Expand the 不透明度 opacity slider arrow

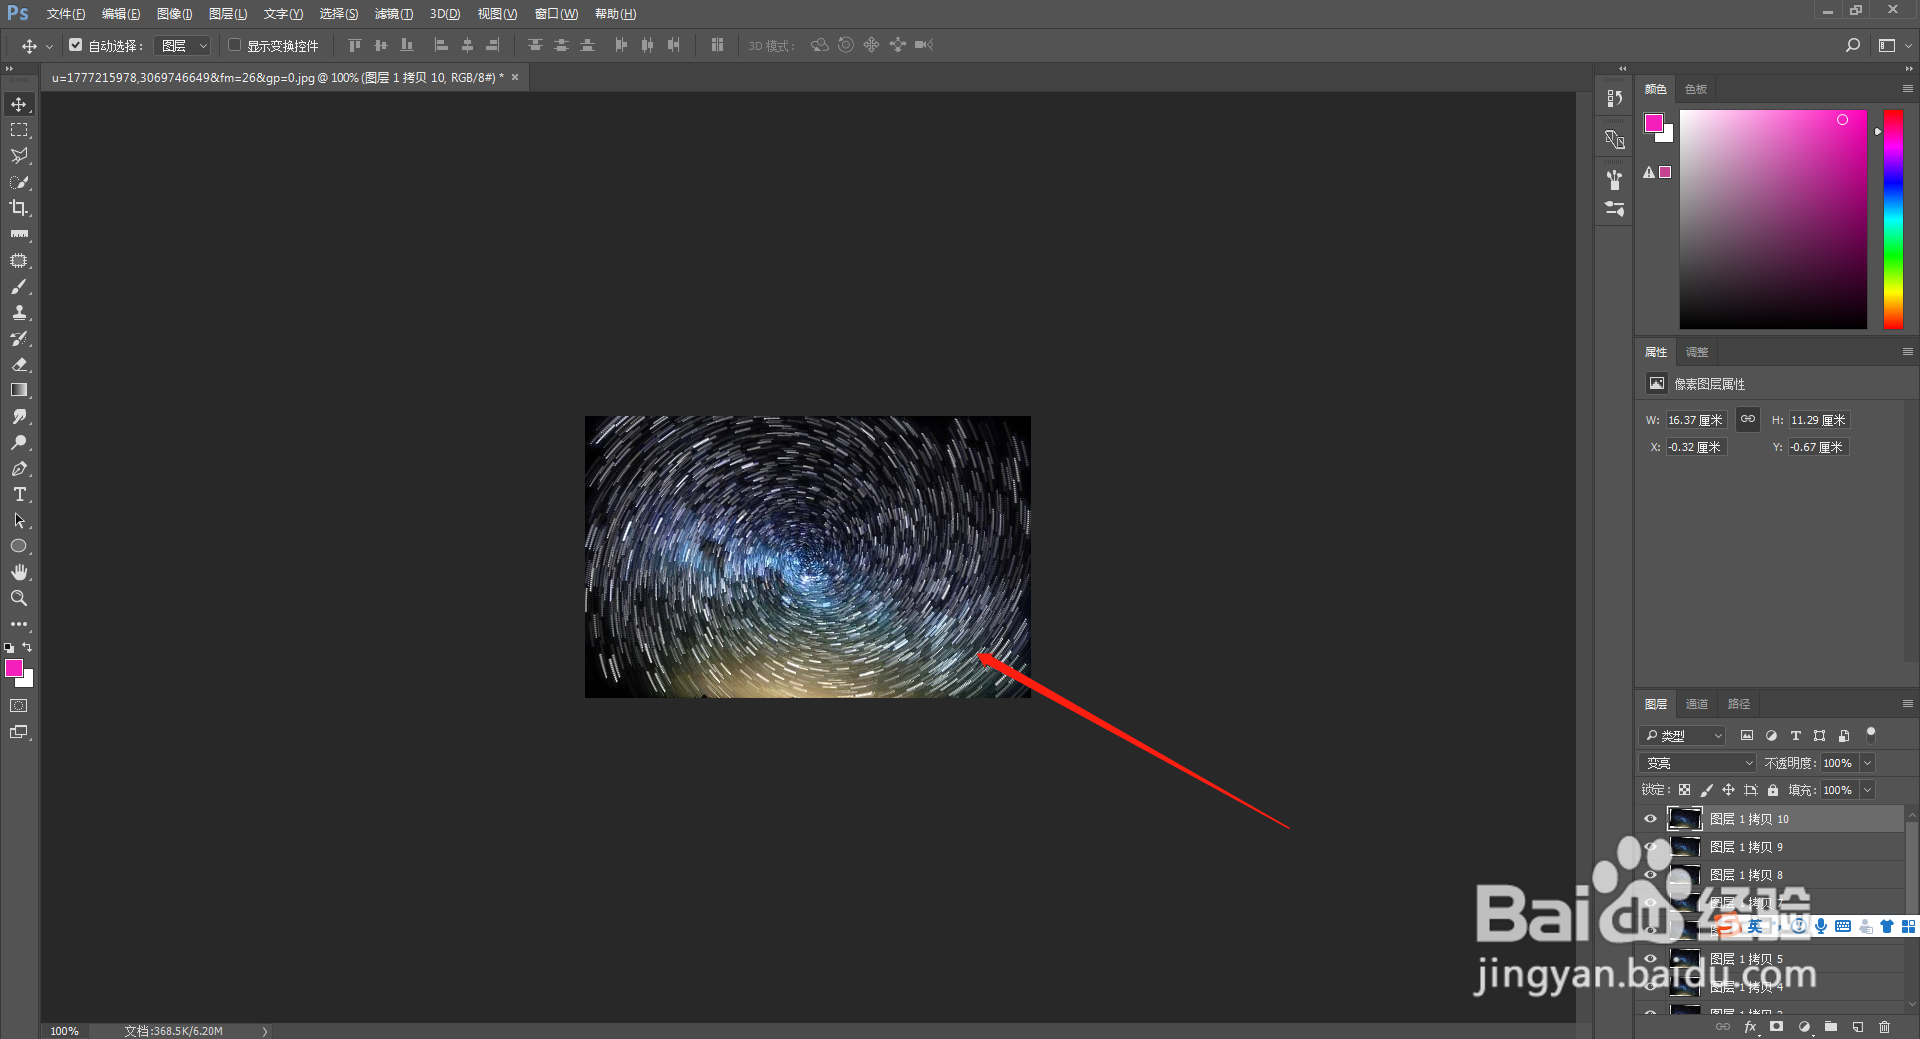(x=1867, y=763)
